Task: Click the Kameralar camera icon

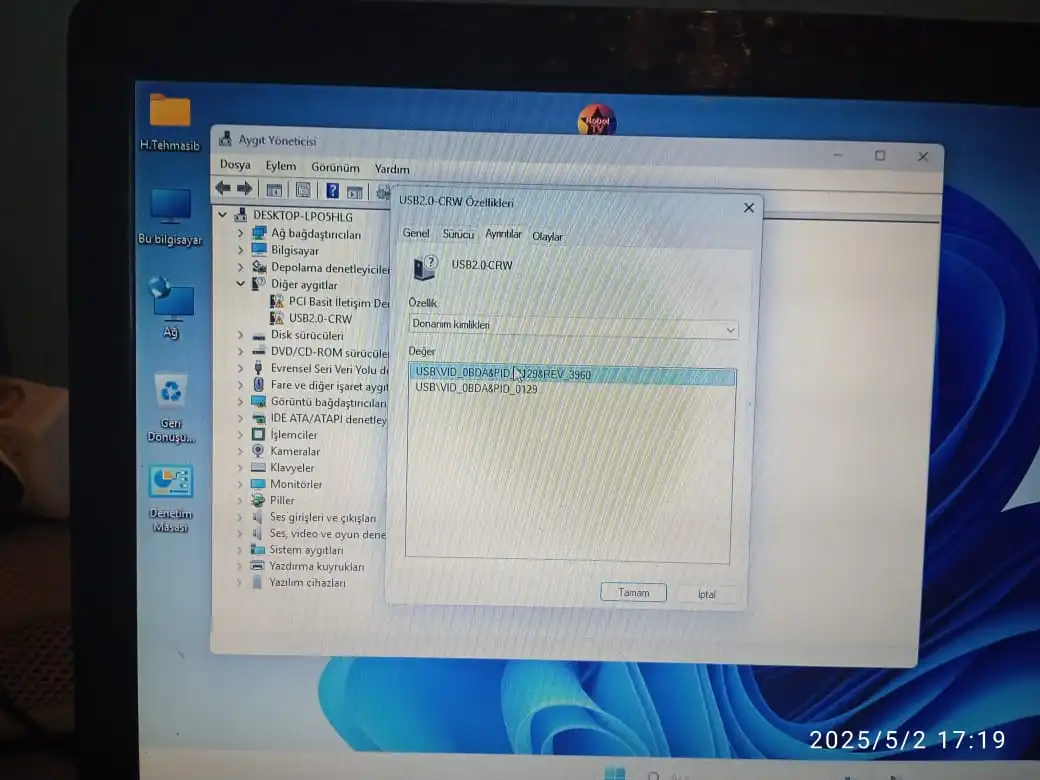Action: 258,450
